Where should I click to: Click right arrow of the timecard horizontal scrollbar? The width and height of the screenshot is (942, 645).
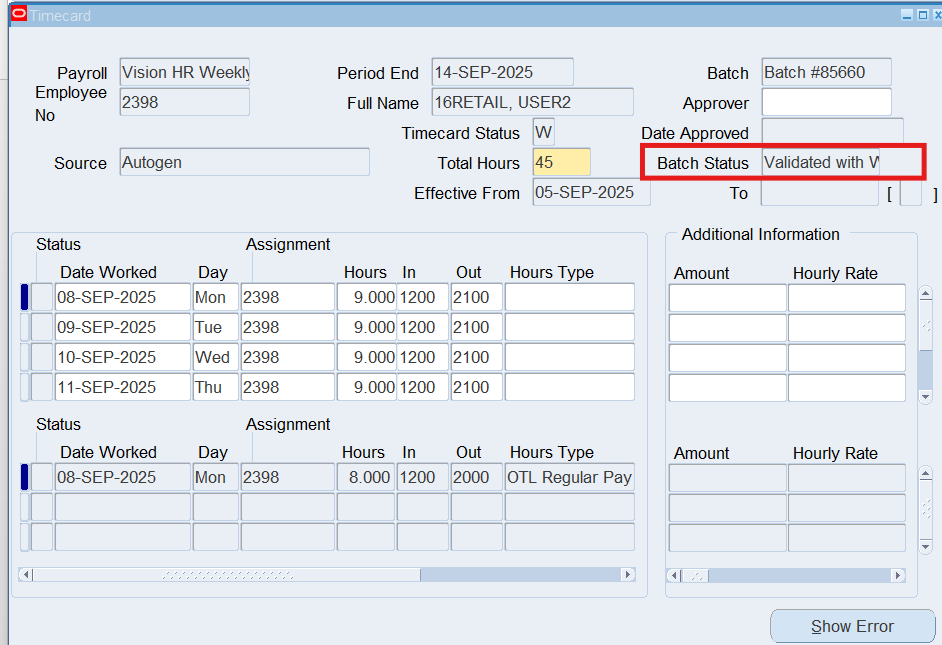[627, 575]
